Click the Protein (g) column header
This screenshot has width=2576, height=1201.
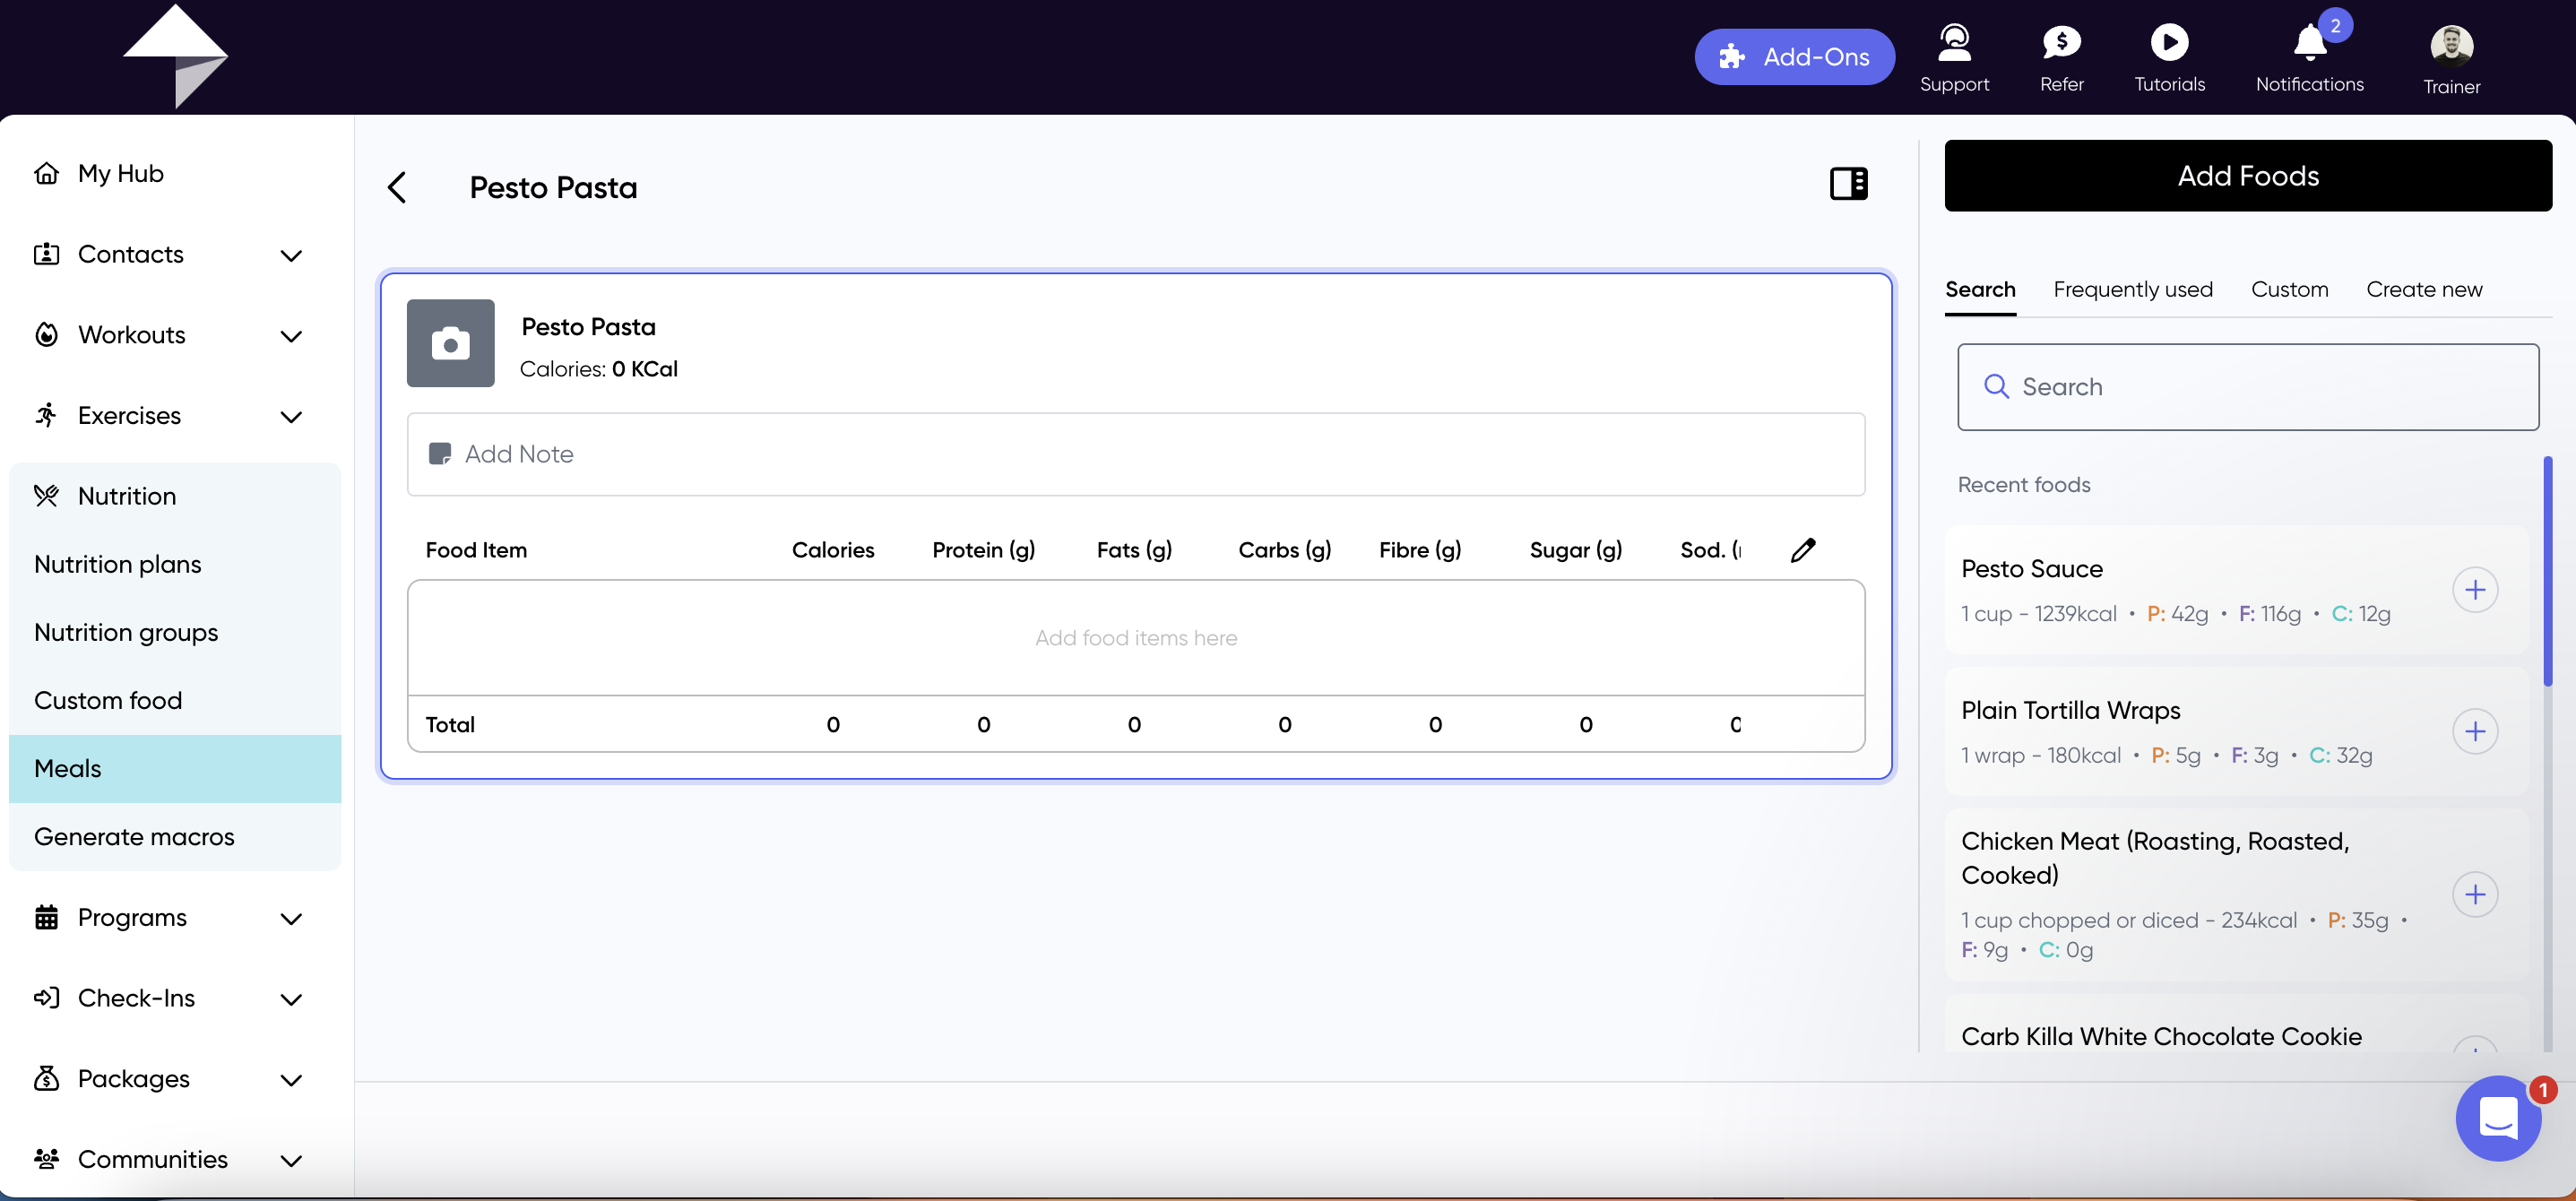click(x=983, y=550)
